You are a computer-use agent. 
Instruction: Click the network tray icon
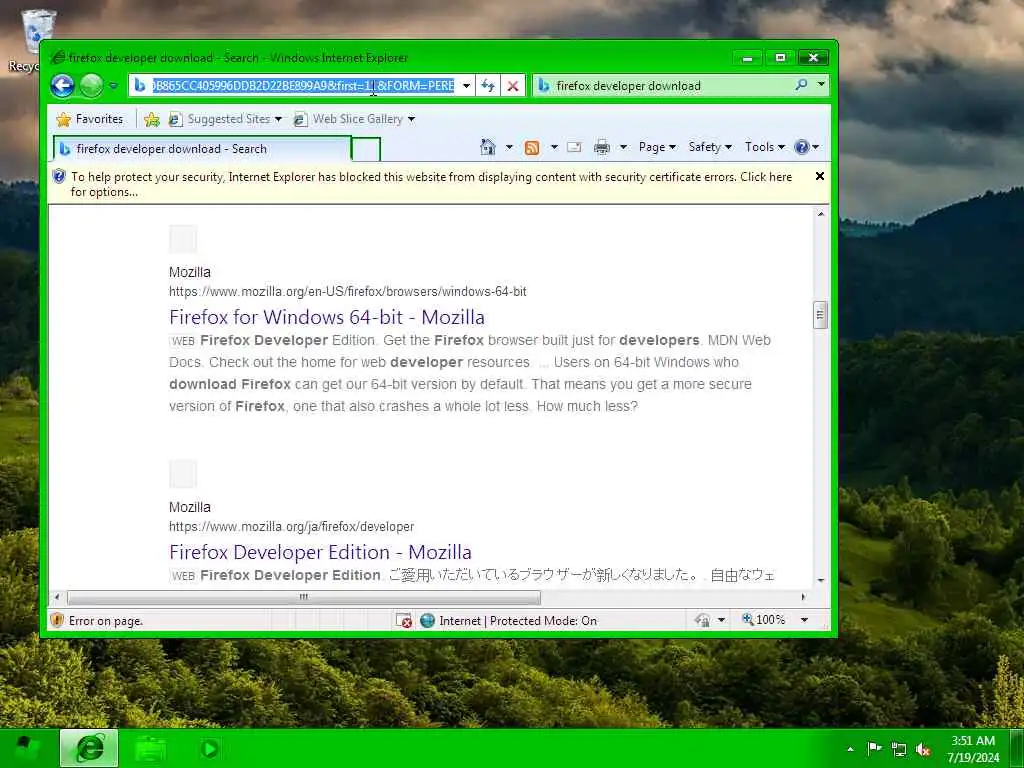(x=899, y=749)
